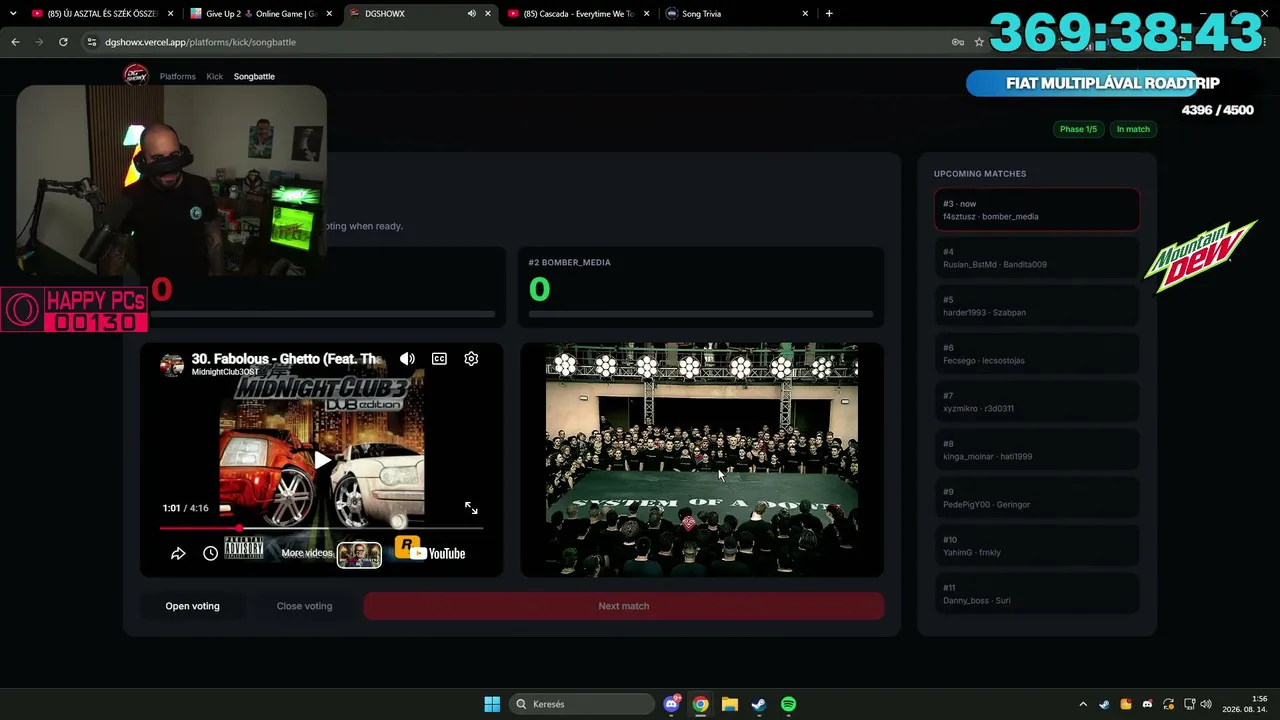Close the Song Trivia tab
Screen dimensions: 1280x720
click(x=805, y=14)
